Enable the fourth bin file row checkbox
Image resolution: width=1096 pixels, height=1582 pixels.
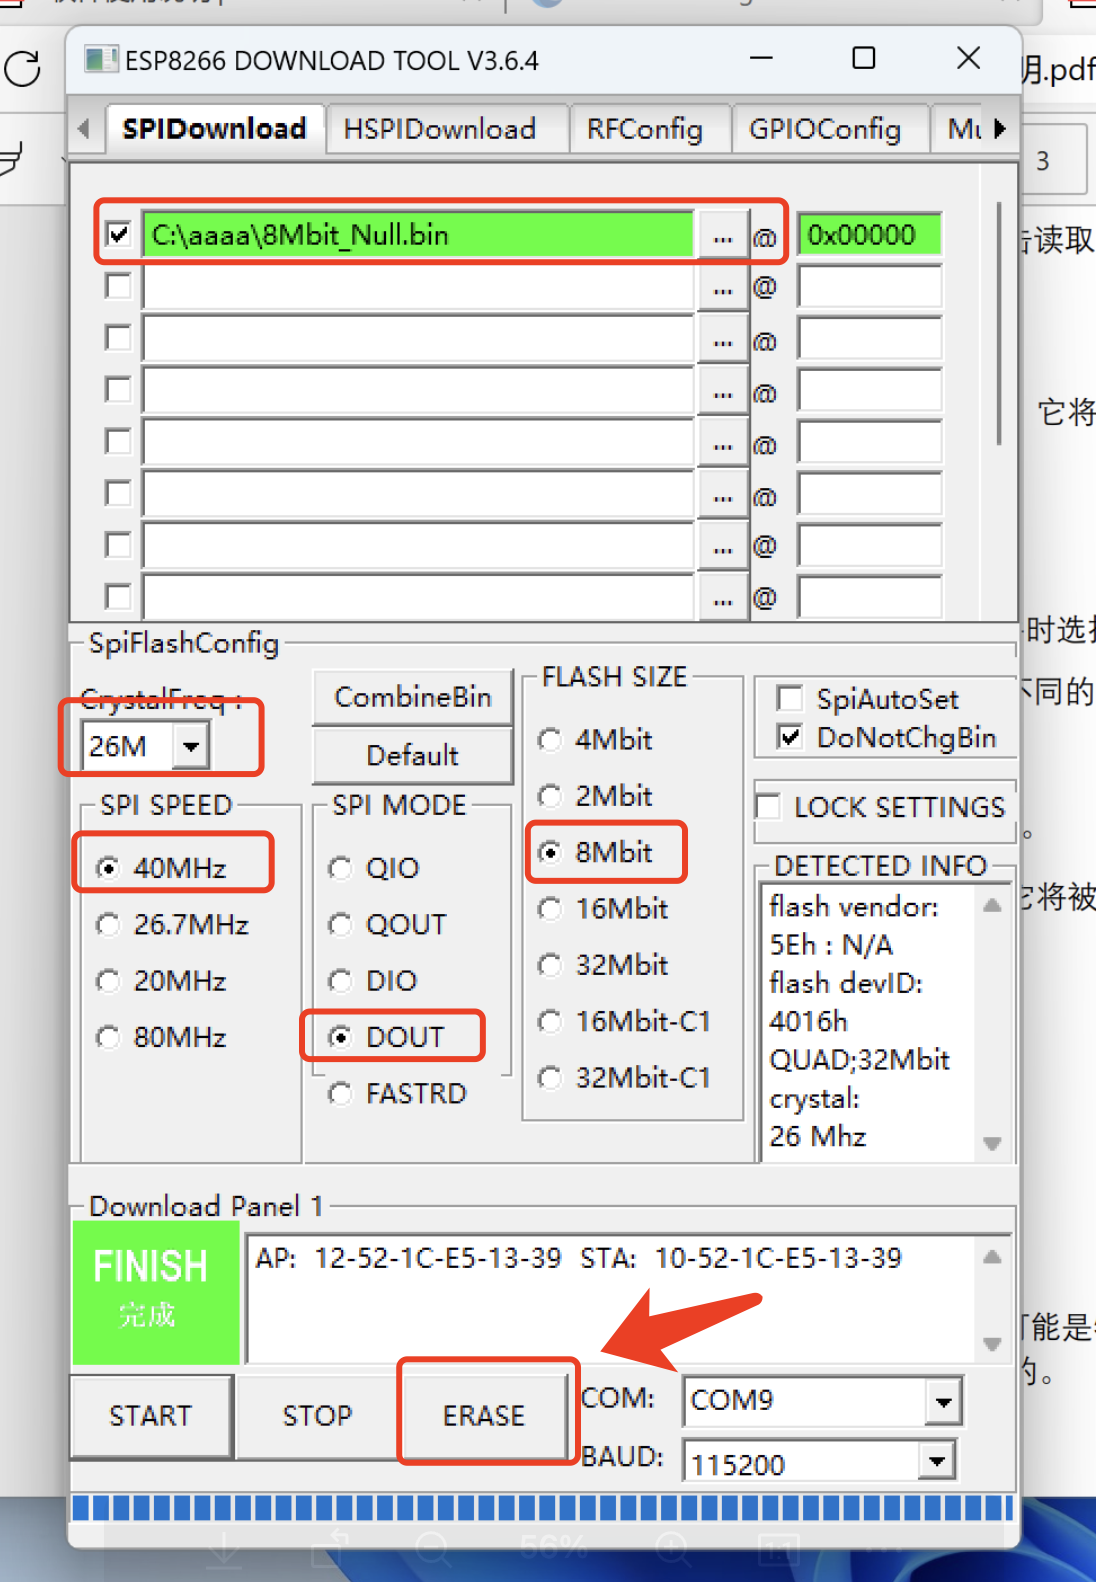[118, 389]
